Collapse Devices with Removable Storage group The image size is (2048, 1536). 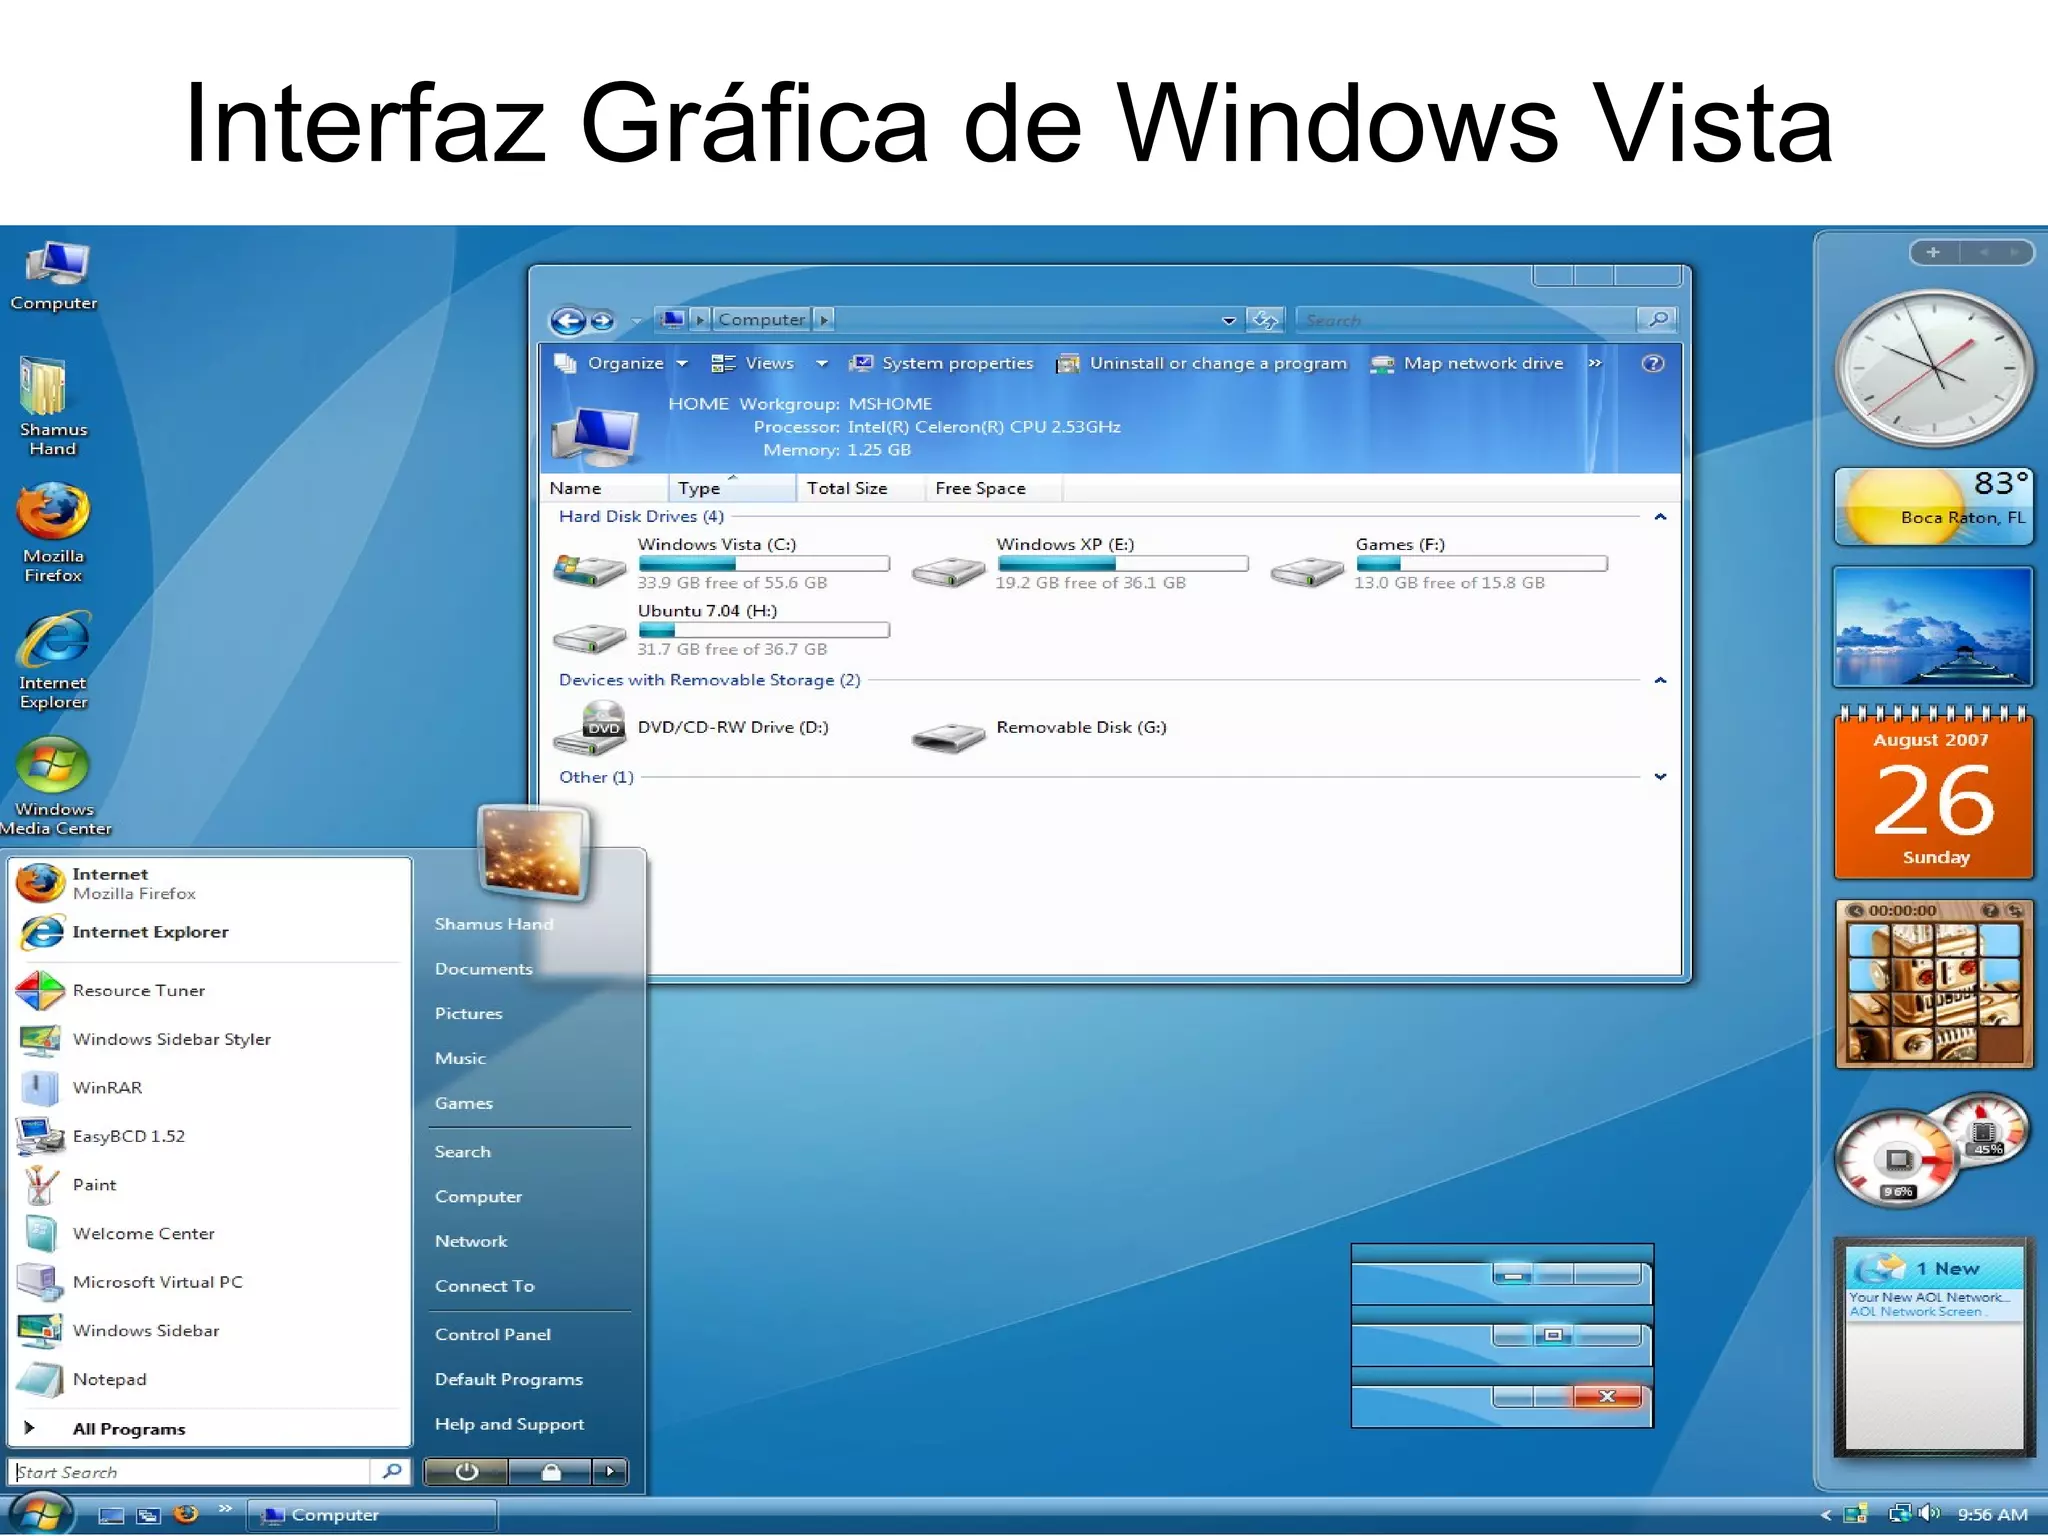click(1660, 681)
